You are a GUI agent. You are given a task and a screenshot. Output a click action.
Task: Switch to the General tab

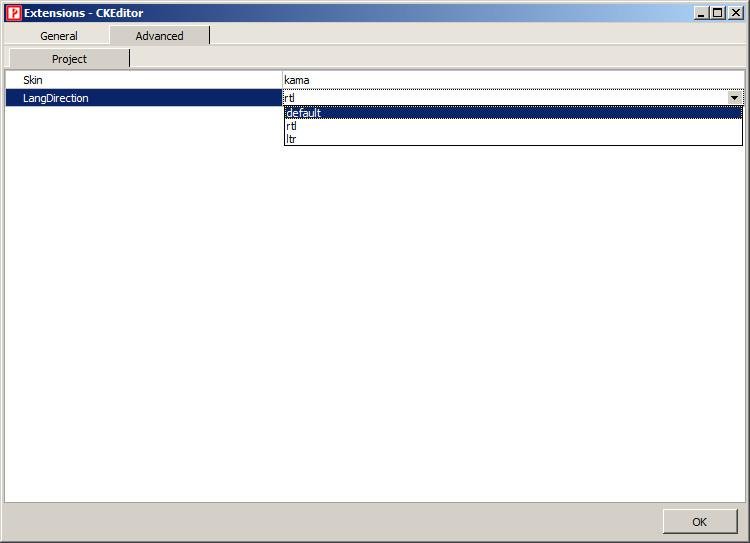tap(58, 36)
